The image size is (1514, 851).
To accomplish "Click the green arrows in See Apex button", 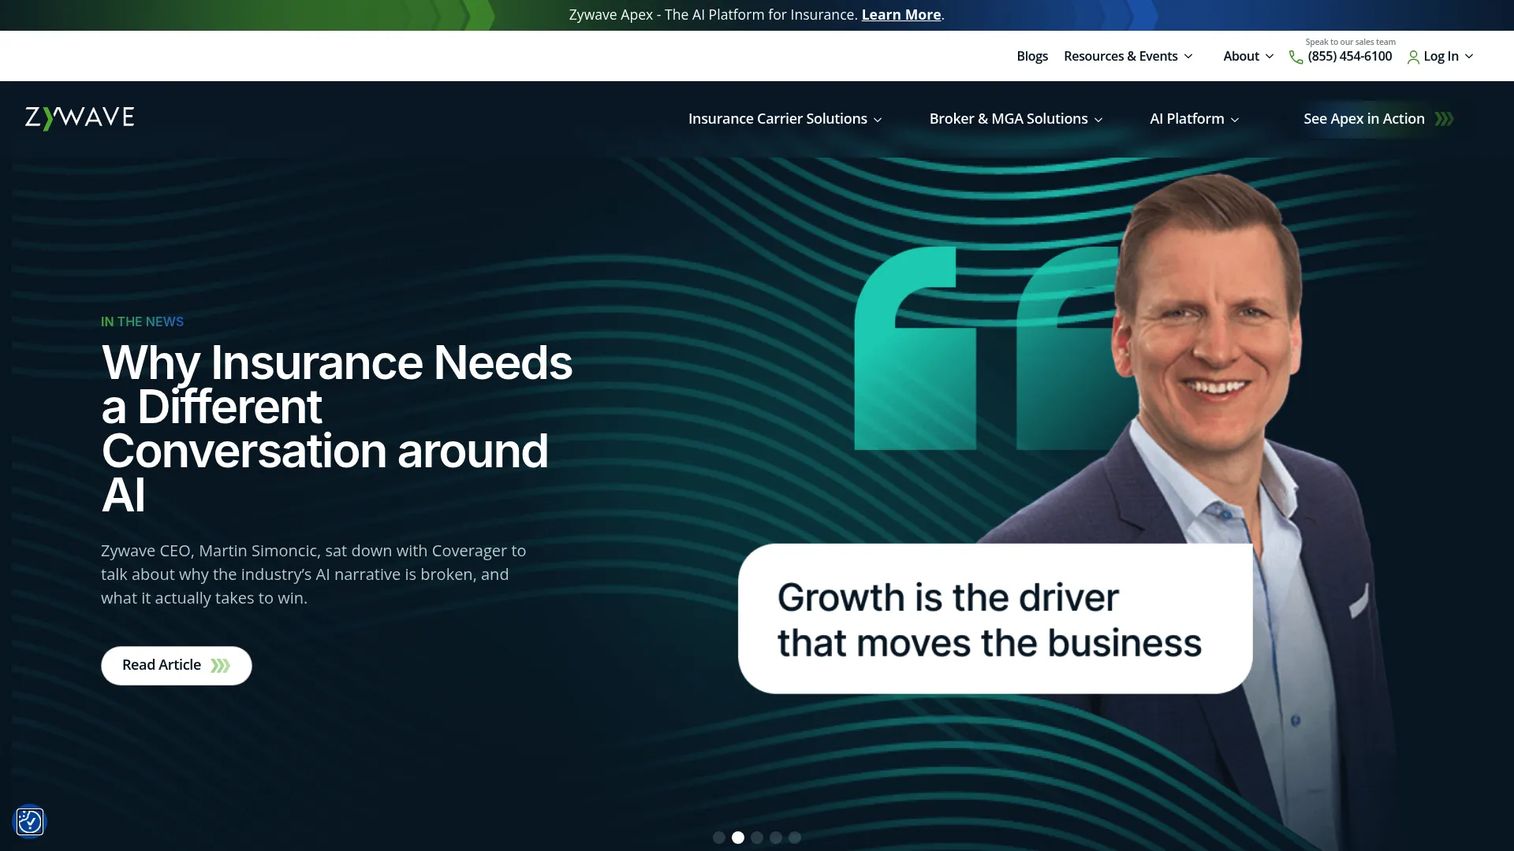I will 1444,119.
